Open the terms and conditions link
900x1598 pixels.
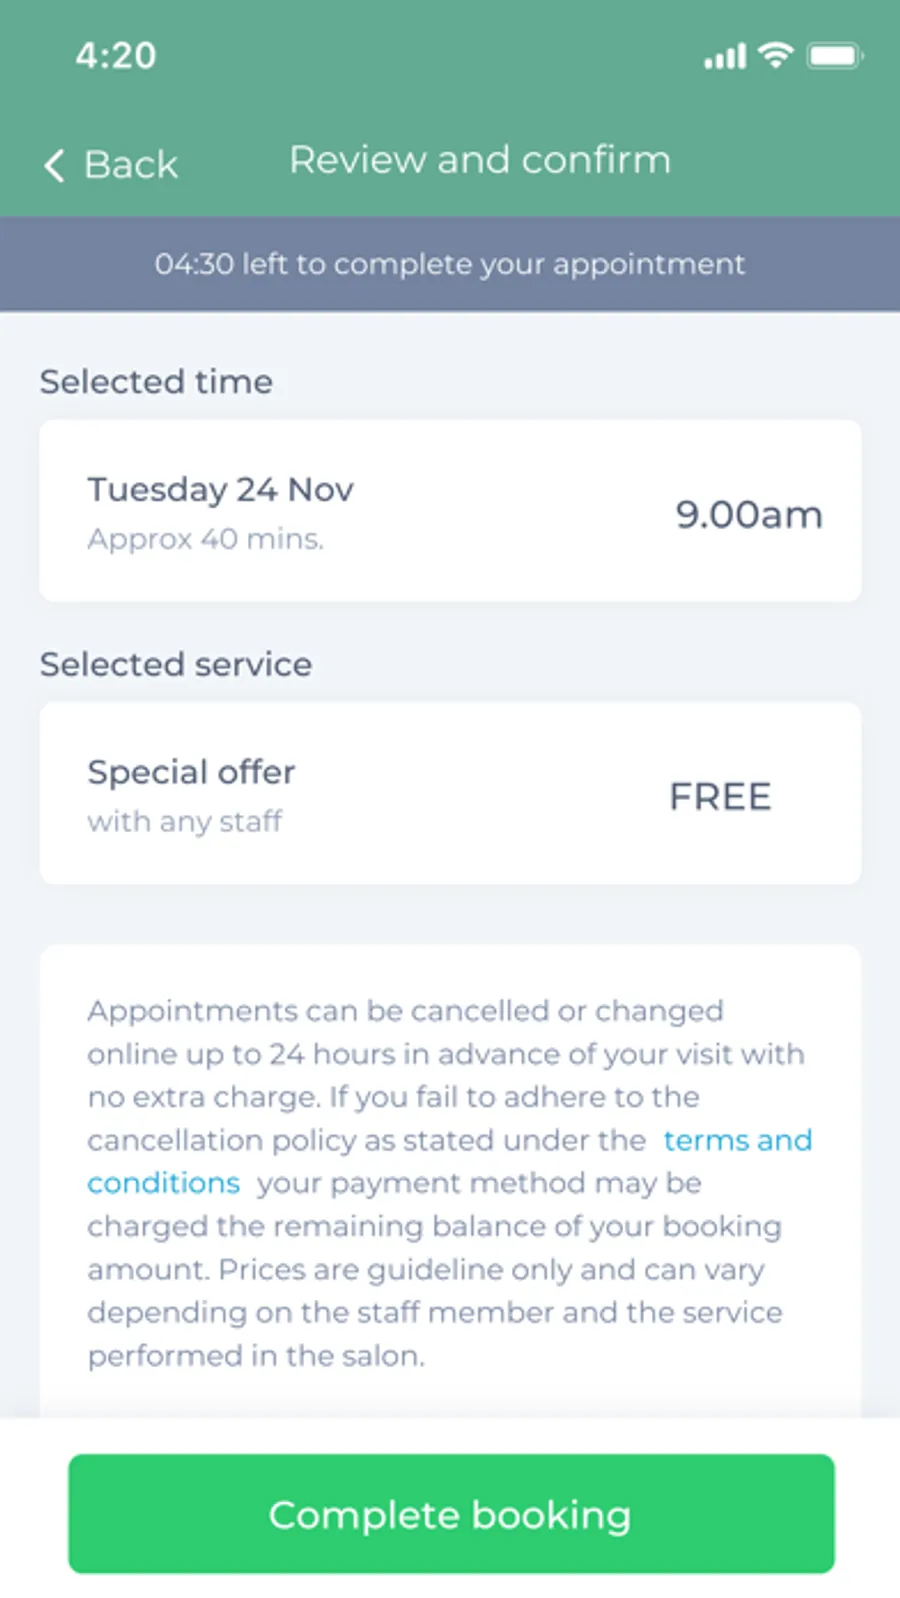coord(737,1140)
